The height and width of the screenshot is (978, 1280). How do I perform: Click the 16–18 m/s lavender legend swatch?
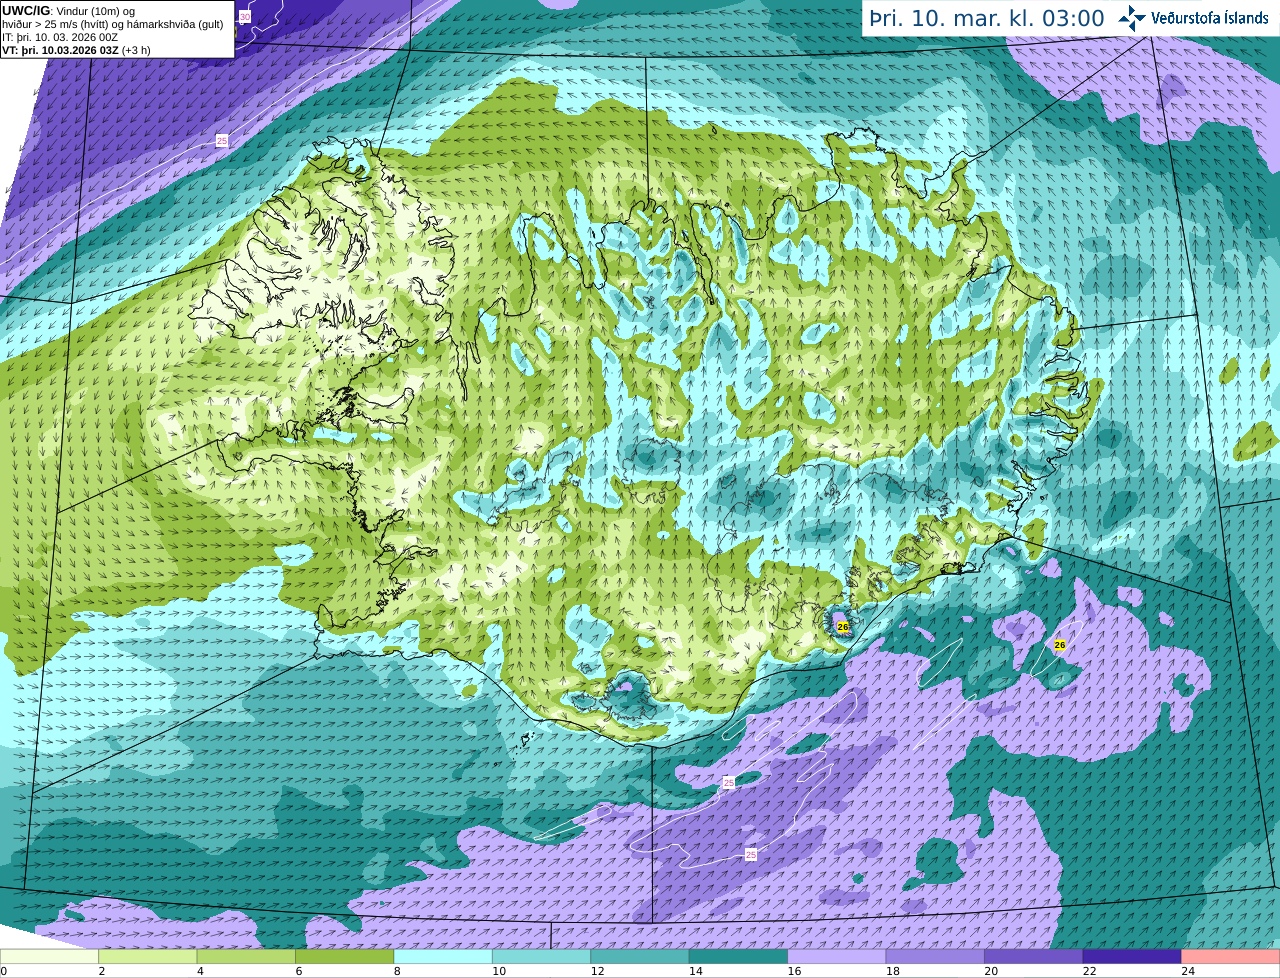838,957
